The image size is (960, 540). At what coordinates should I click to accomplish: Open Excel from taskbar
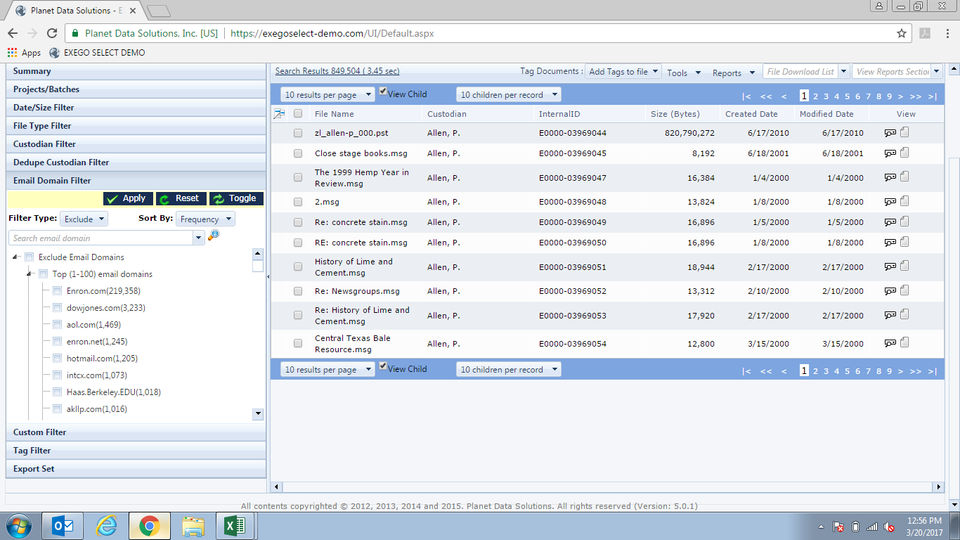[235, 526]
